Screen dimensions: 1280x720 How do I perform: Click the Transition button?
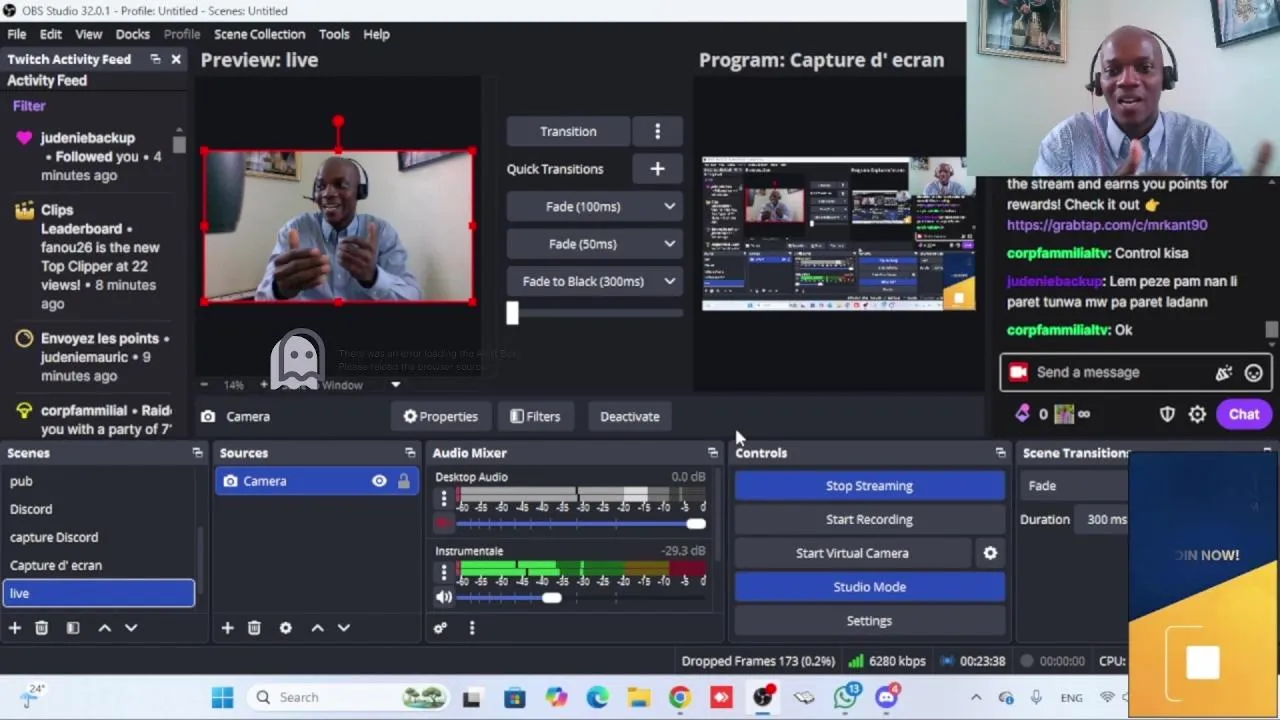click(x=568, y=131)
